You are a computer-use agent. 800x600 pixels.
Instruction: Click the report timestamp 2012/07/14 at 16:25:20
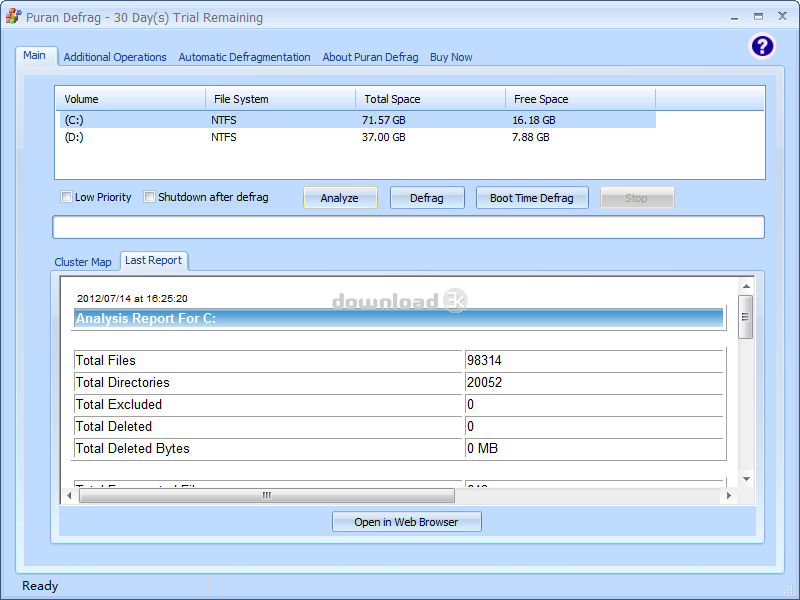(132, 298)
